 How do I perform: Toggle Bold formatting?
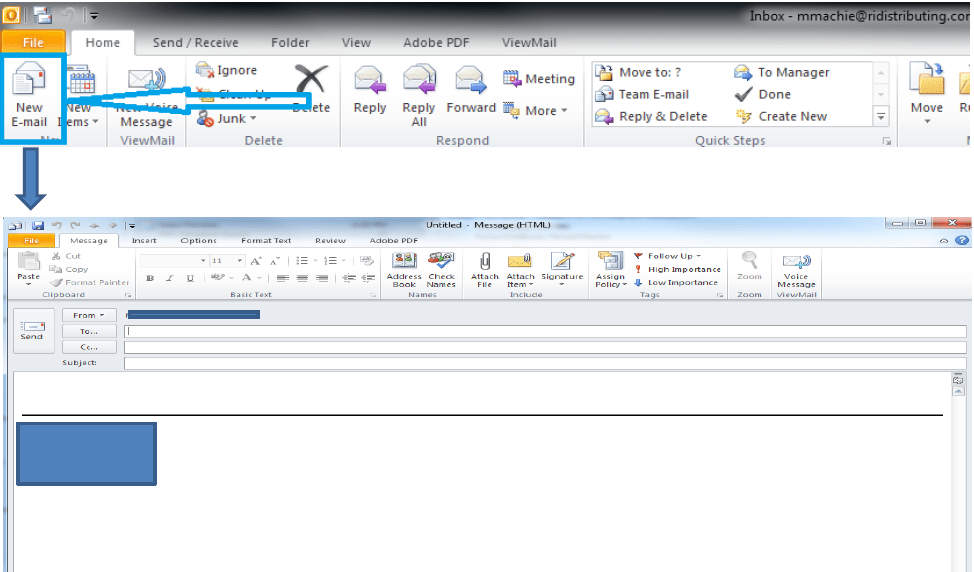click(150, 278)
